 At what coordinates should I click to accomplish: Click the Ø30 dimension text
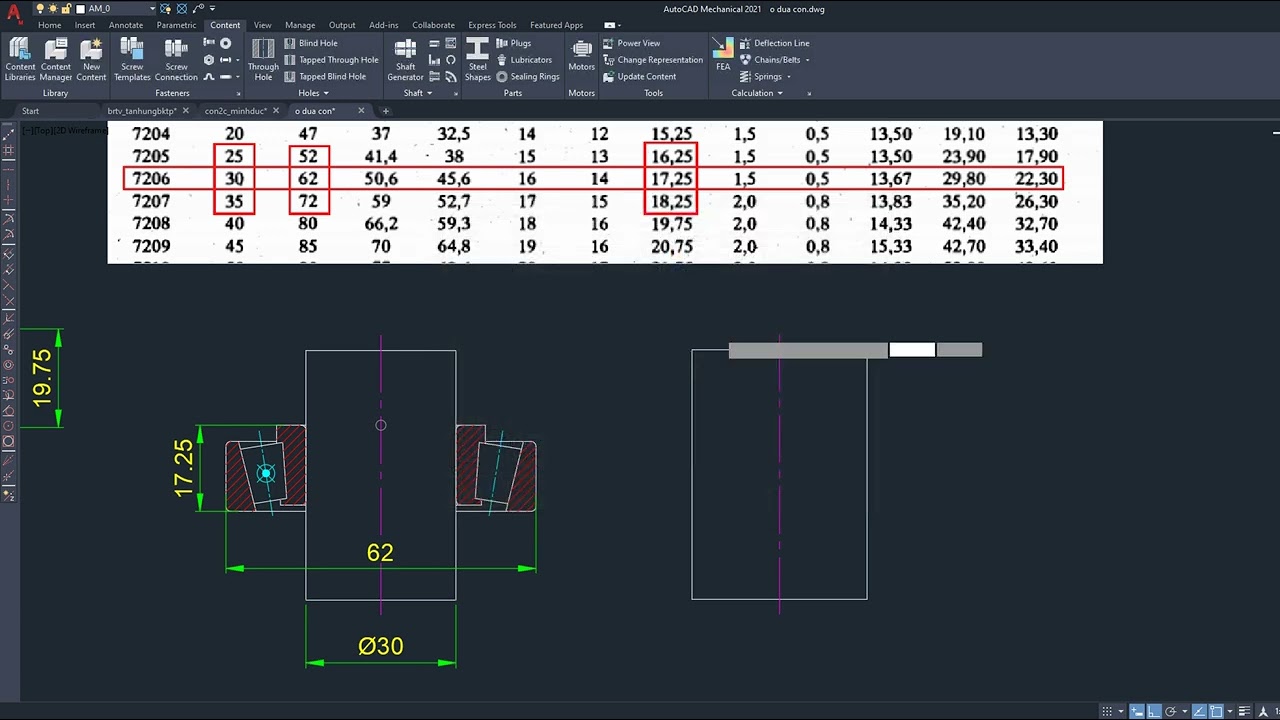tap(380, 646)
